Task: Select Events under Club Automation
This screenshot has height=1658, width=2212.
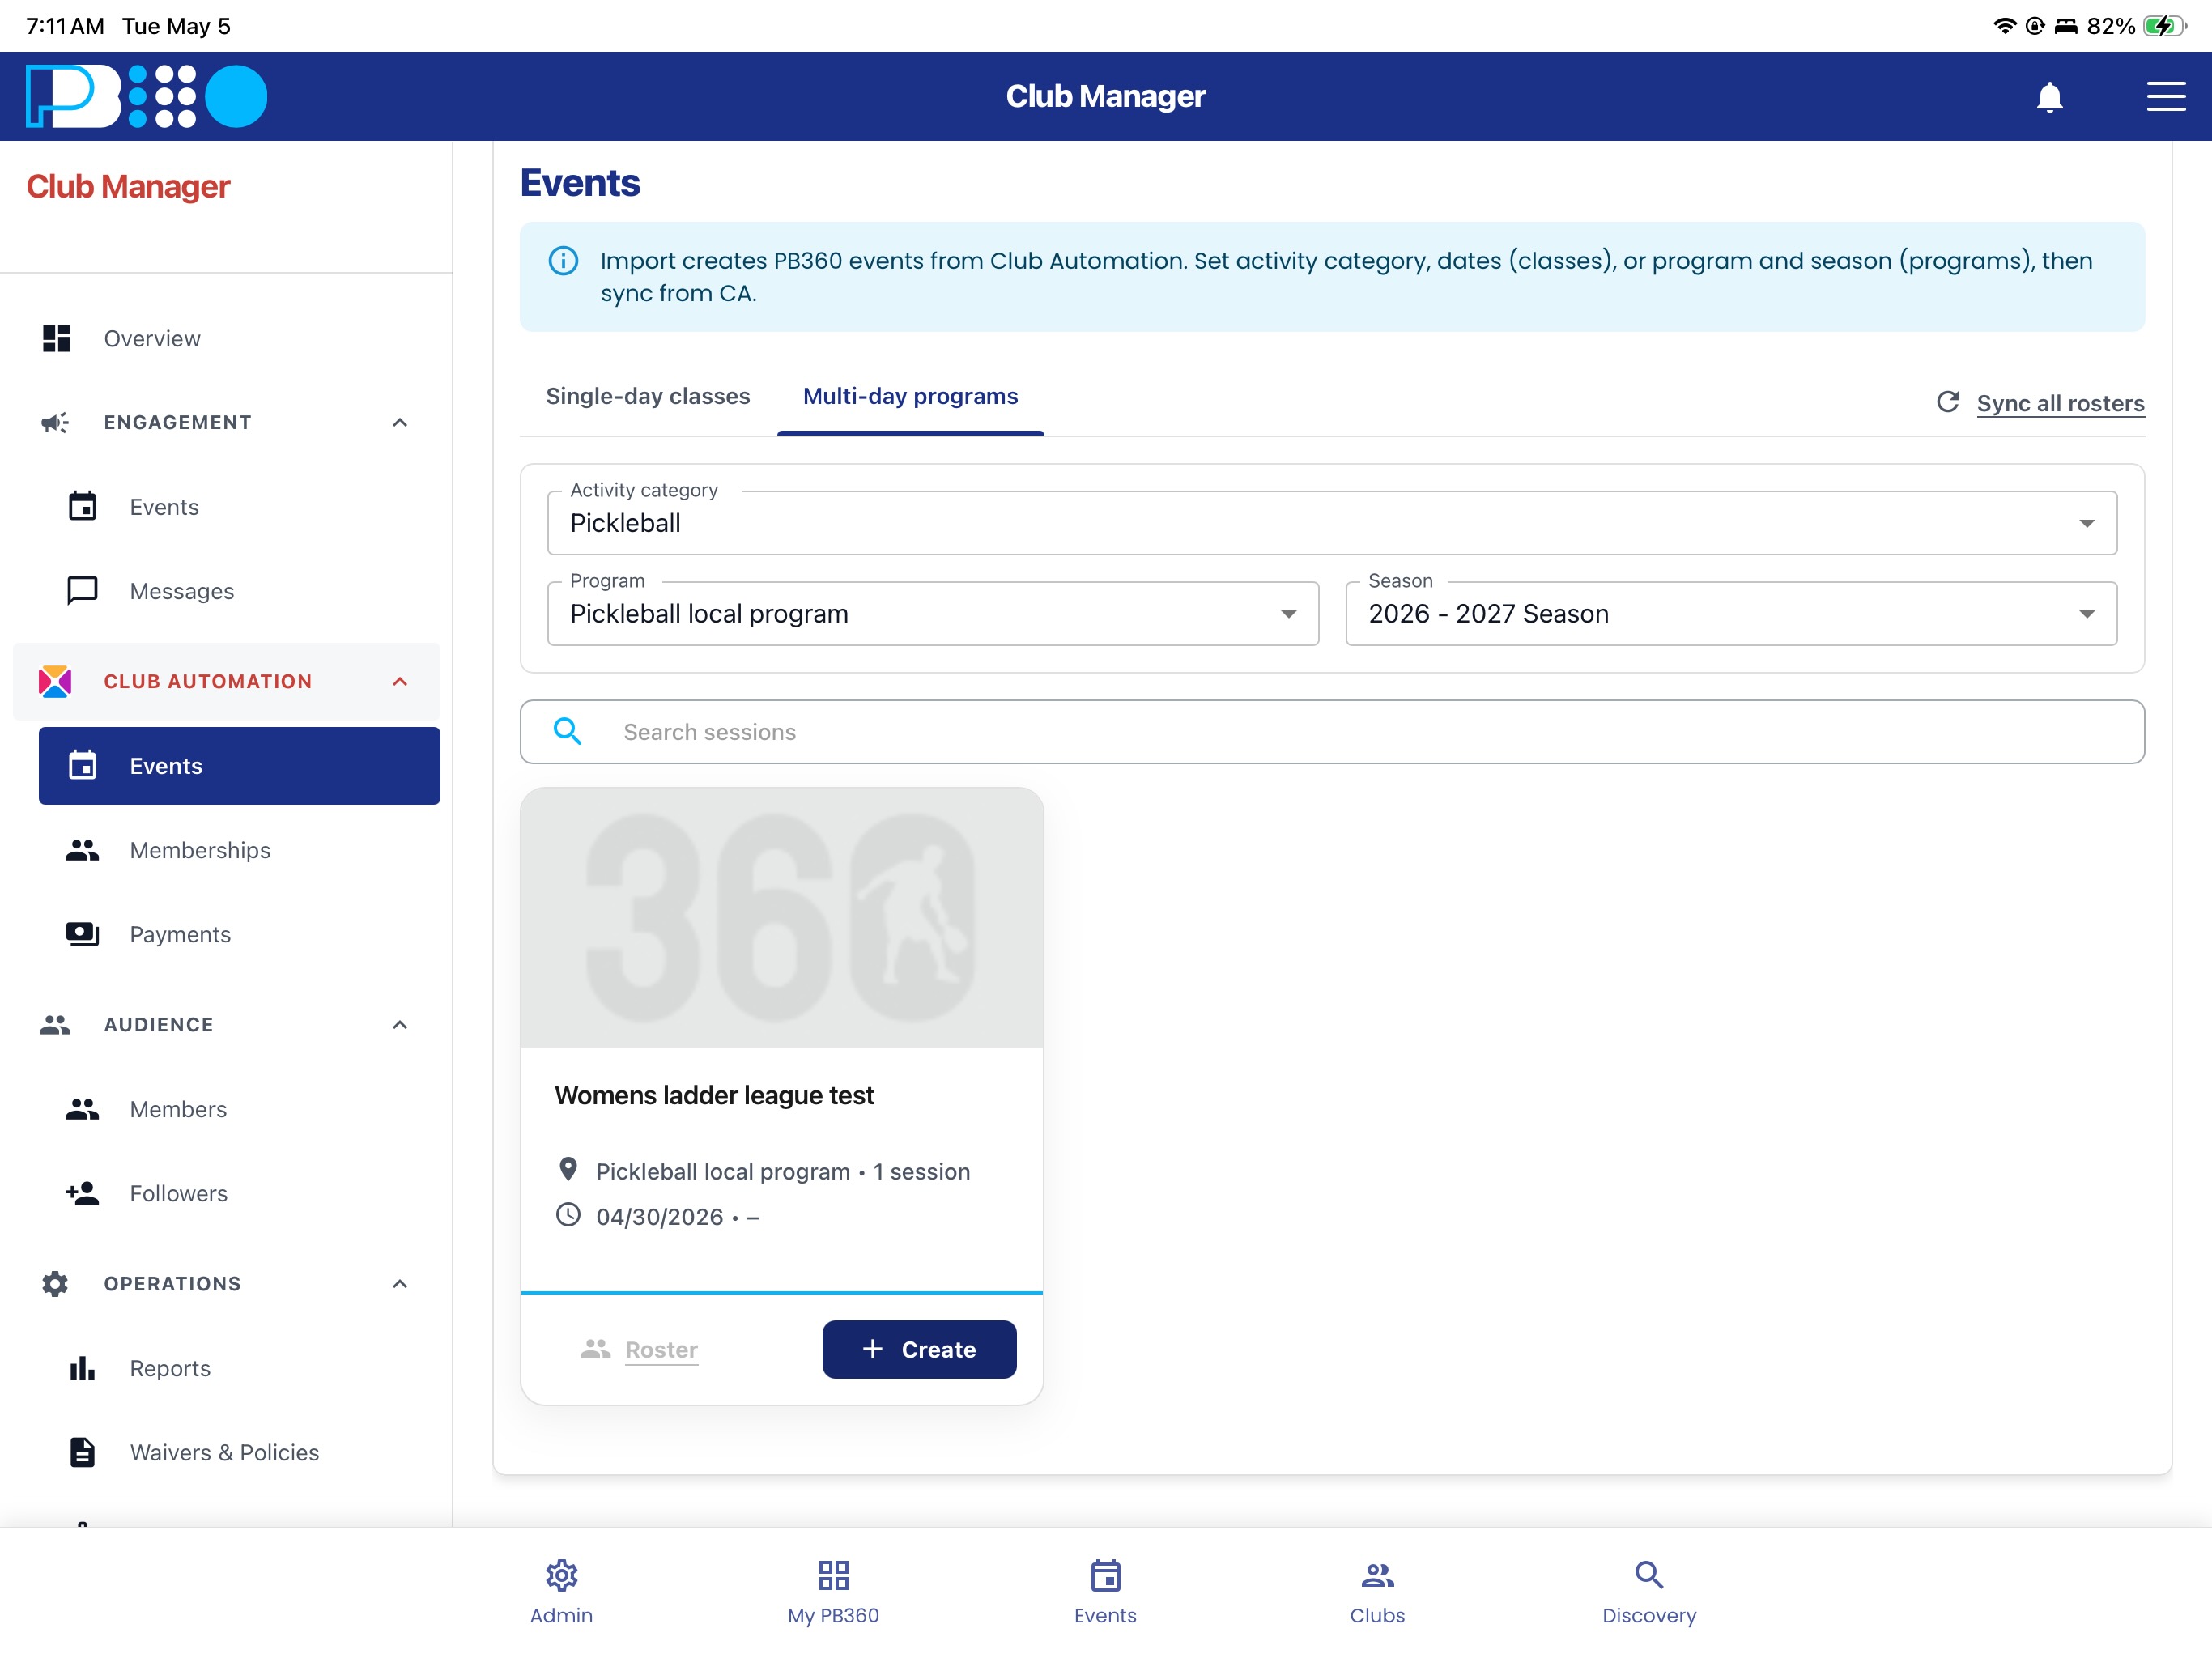Action: 239,766
